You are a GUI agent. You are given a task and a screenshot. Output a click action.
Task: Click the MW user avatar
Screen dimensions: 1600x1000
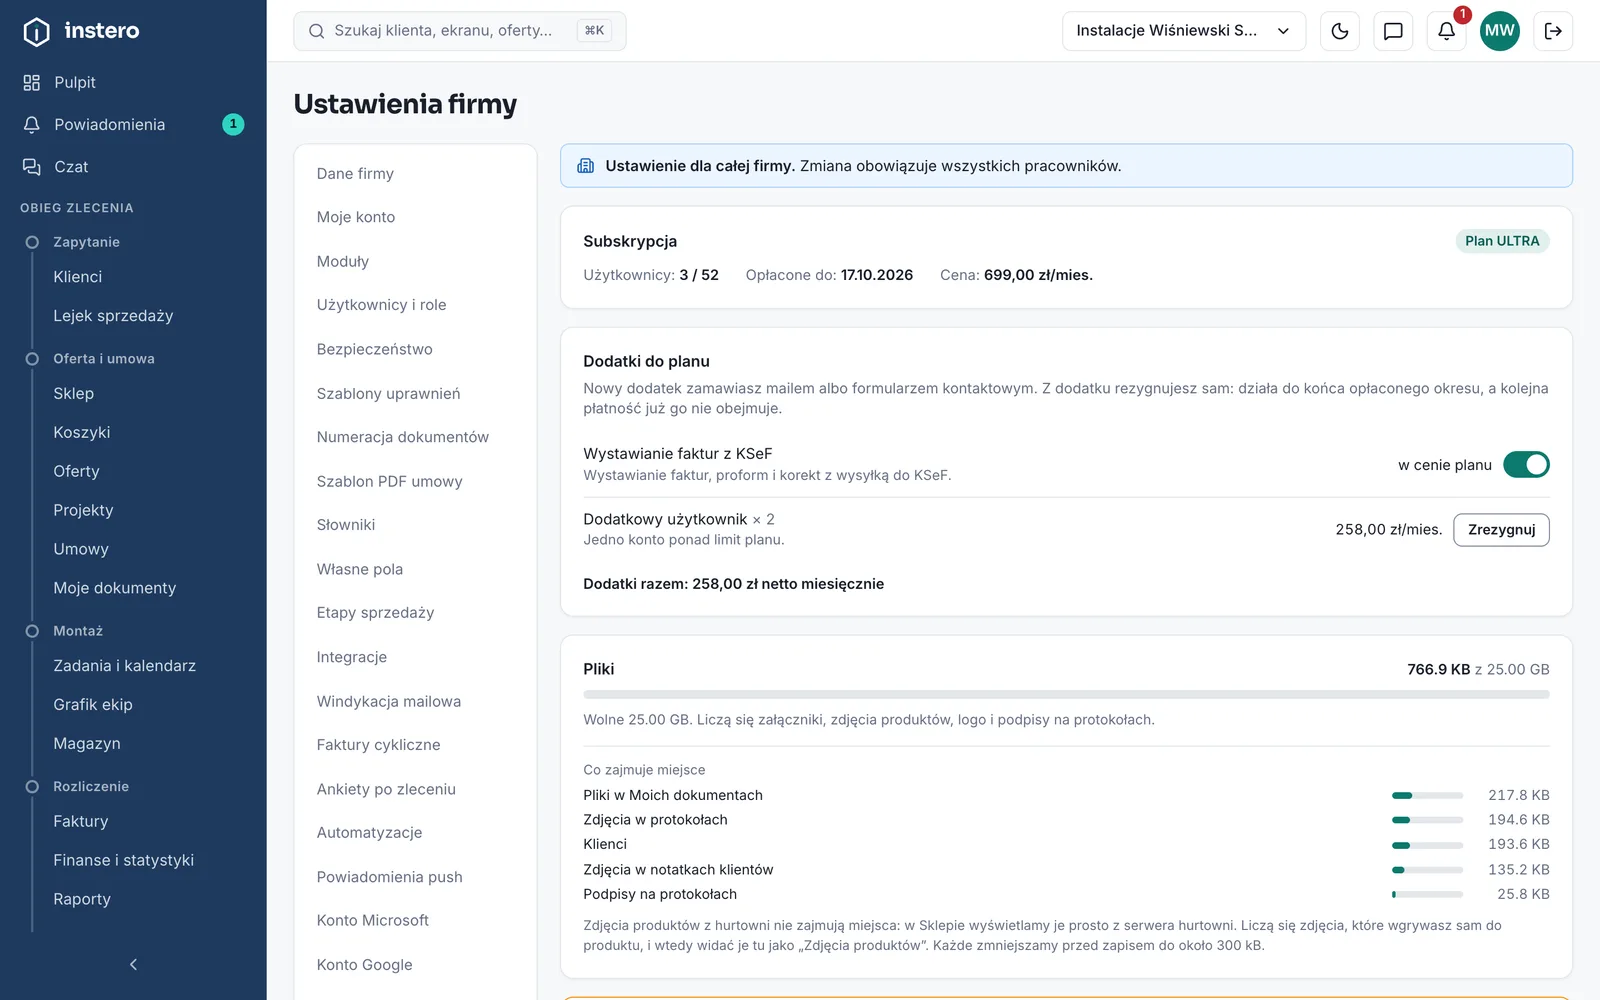point(1499,31)
